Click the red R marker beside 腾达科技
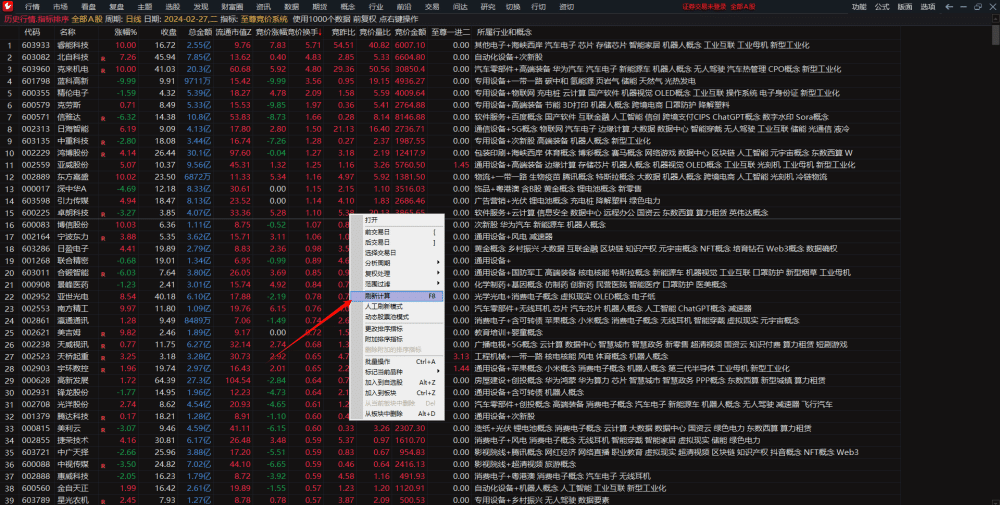Viewport: 1000px width, 505px height. tap(103, 417)
